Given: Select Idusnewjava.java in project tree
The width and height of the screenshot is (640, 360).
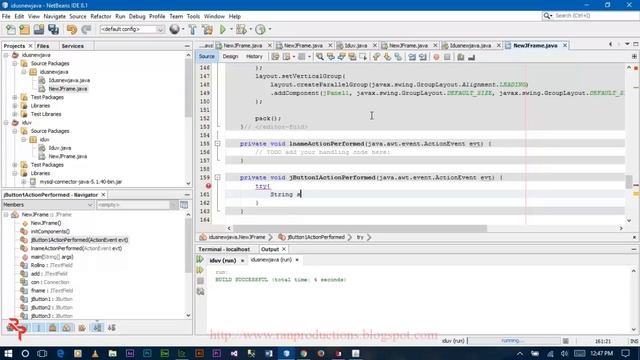Looking at the screenshot, I should 69,80.
